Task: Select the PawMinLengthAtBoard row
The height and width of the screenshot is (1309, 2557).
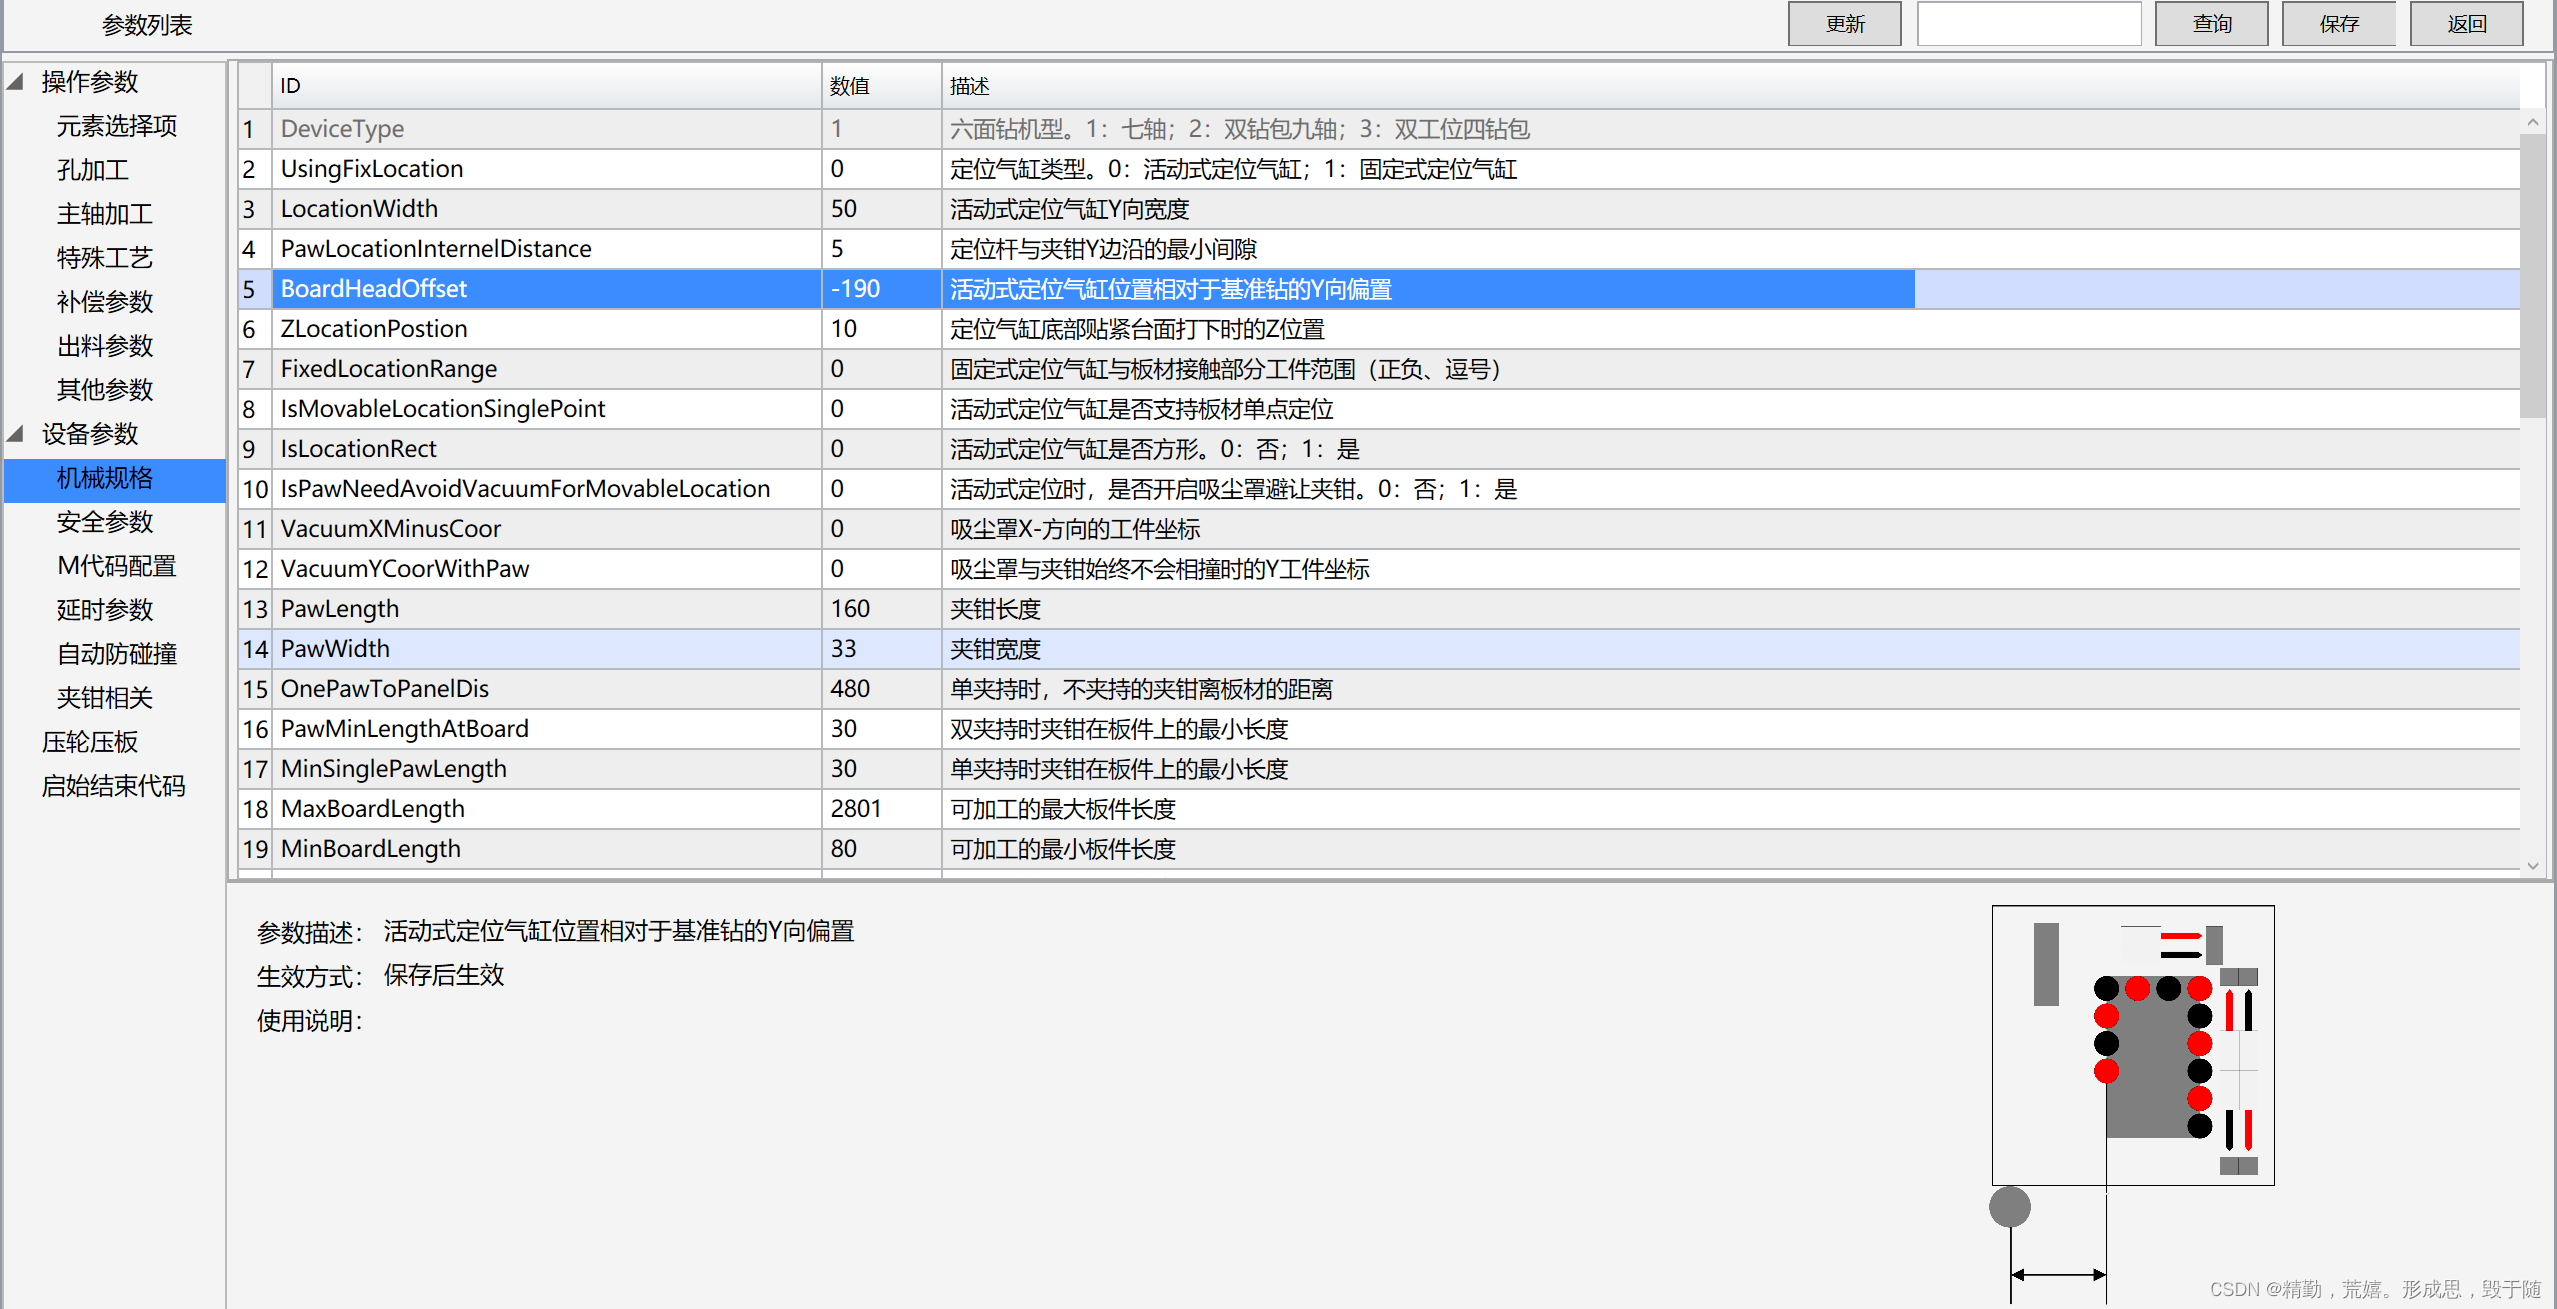Action: pos(1378,729)
